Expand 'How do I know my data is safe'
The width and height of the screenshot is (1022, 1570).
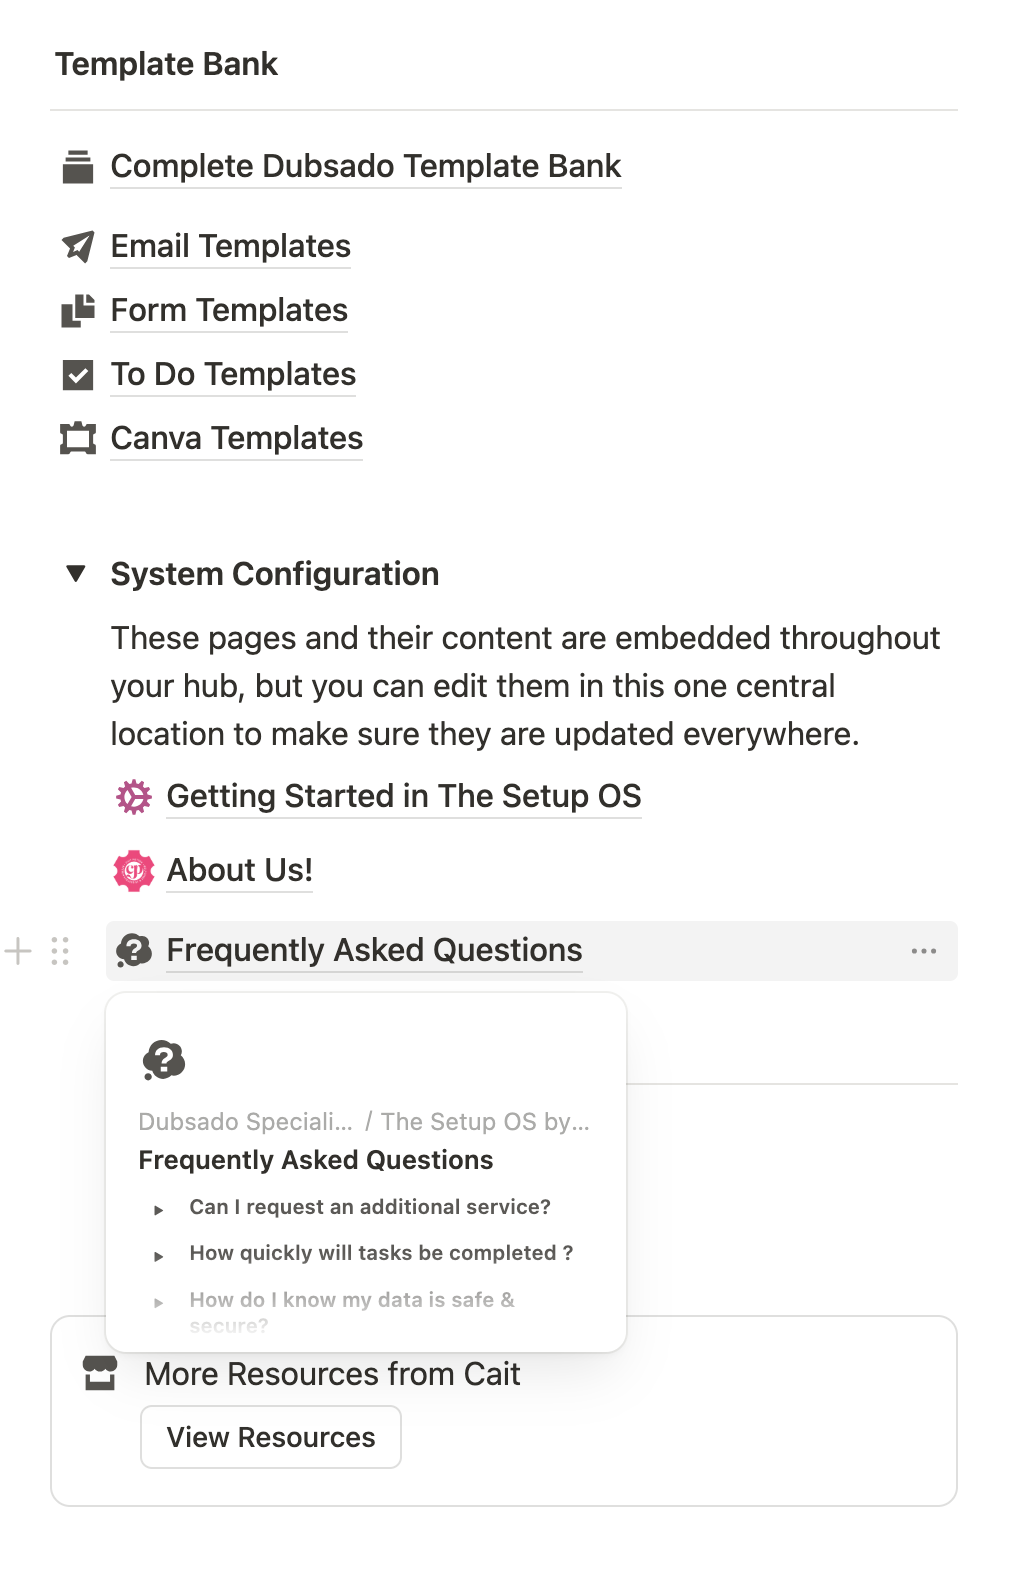(159, 1302)
